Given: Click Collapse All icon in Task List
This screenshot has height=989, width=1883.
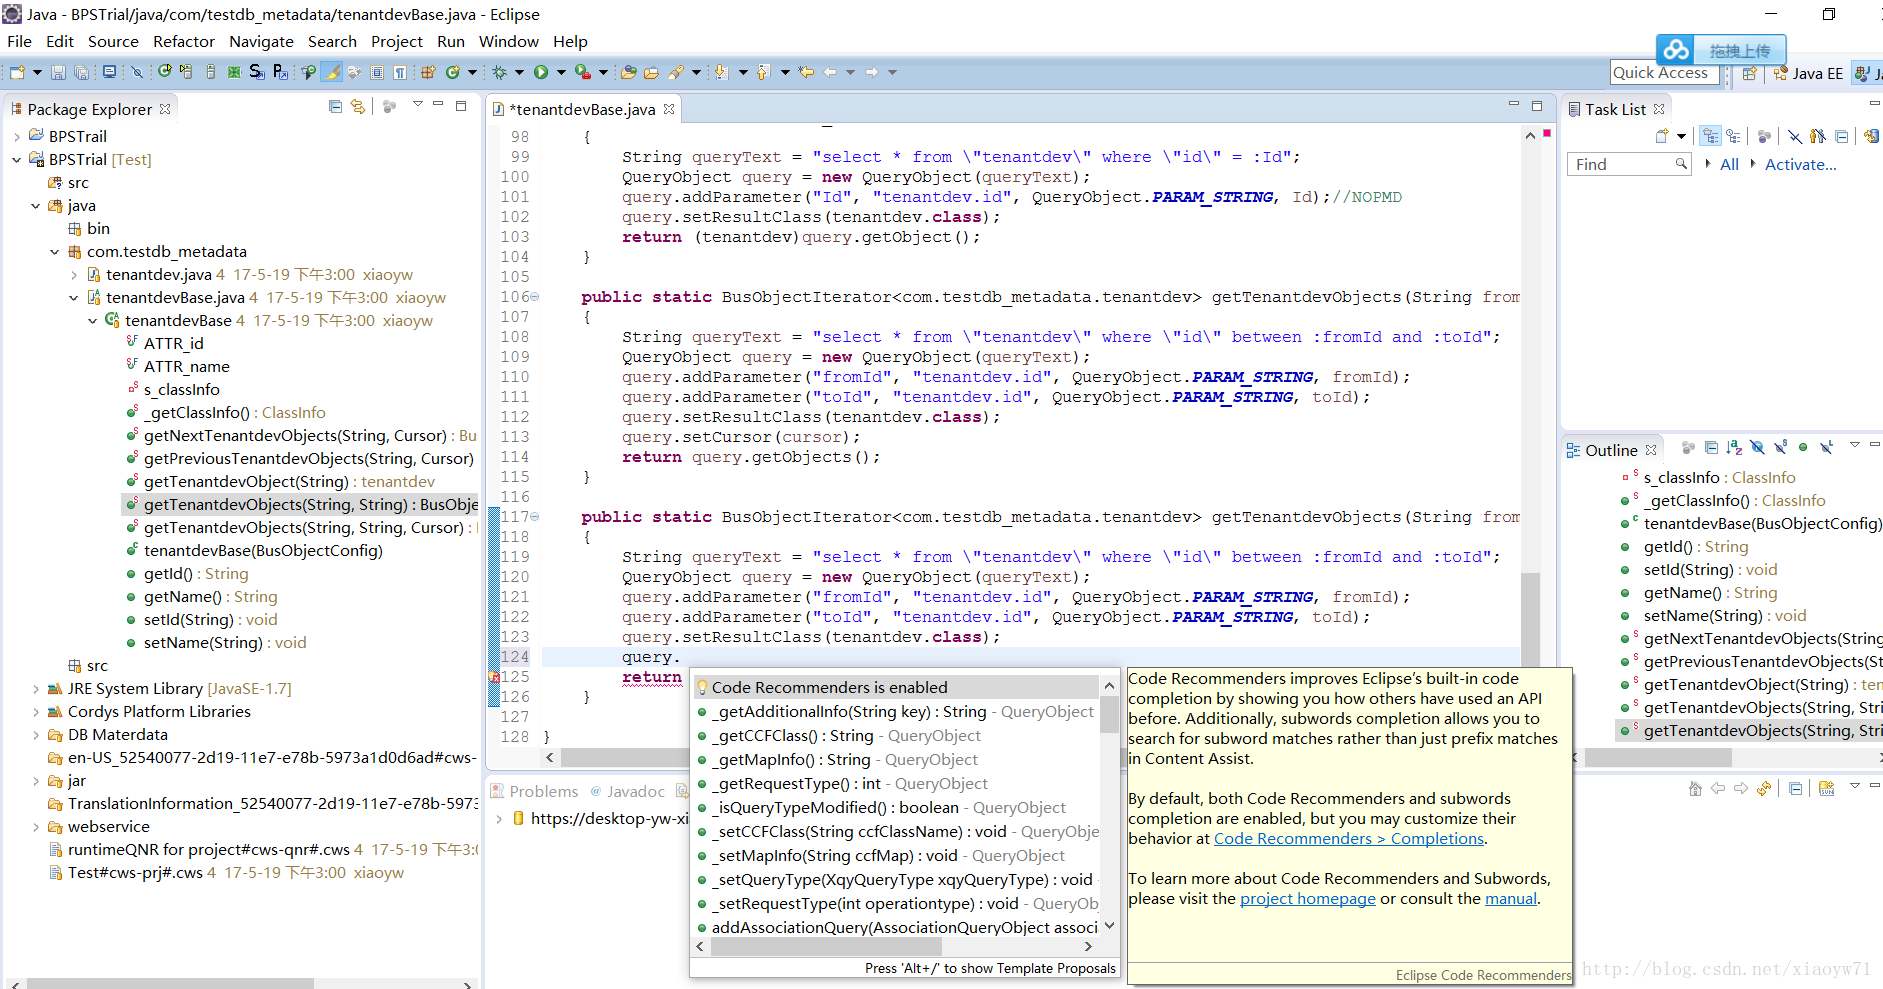Looking at the screenshot, I should [1841, 136].
